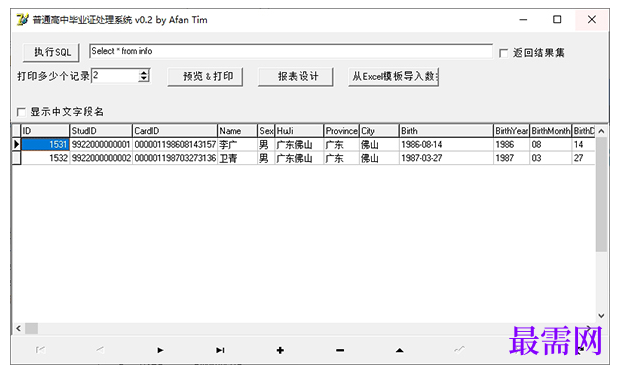Click the CardID column header
This screenshot has height=372, width=621.
tap(175, 131)
